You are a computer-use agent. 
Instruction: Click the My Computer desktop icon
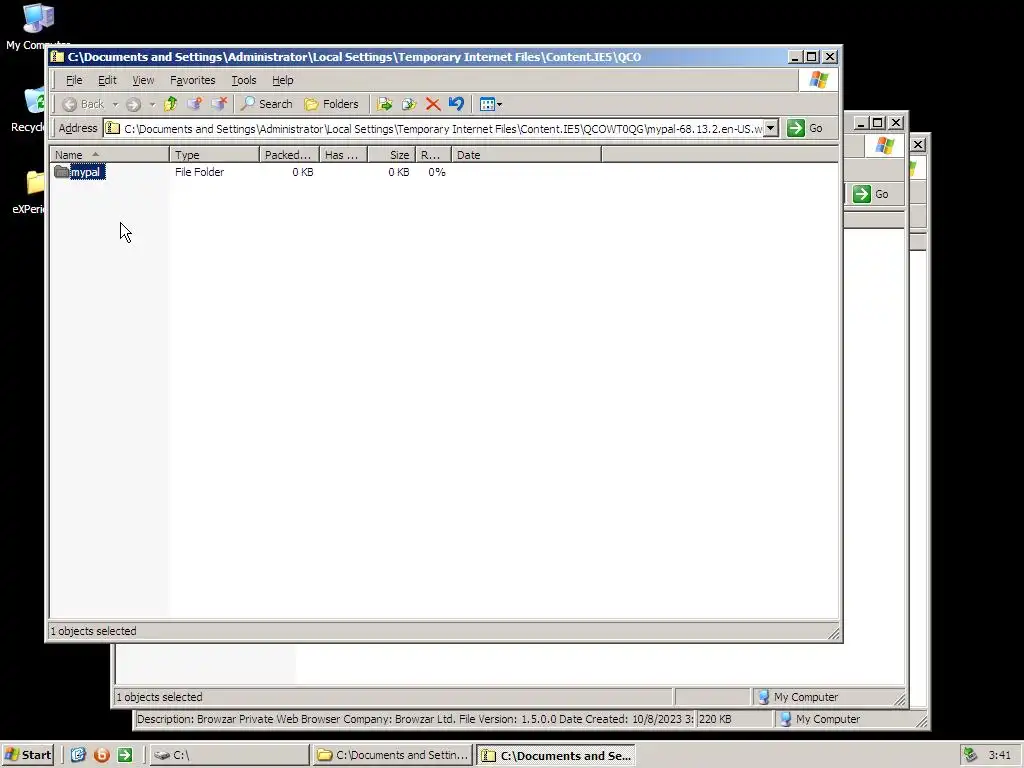pos(38,18)
